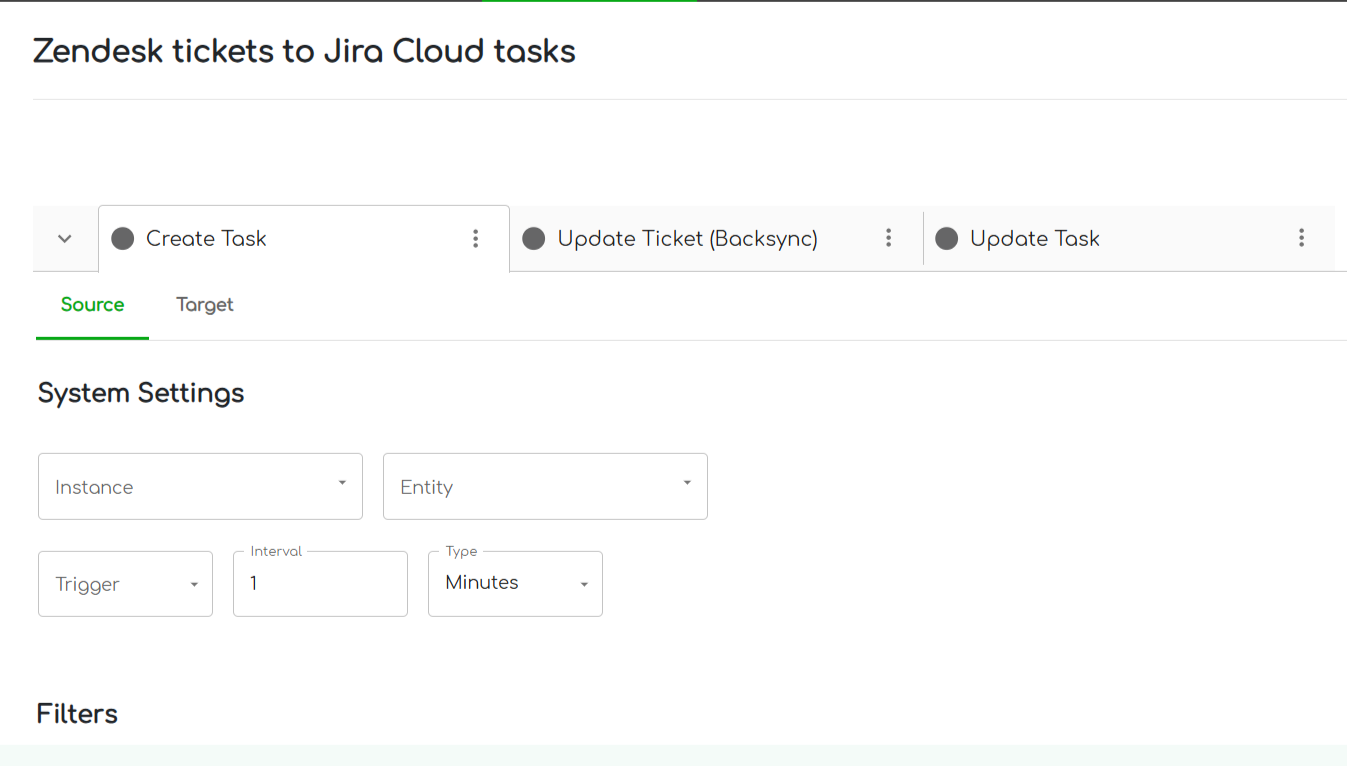Switch to the Update Ticket (Backsync) step
This screenshot has height=766, width=1347.
687,238
